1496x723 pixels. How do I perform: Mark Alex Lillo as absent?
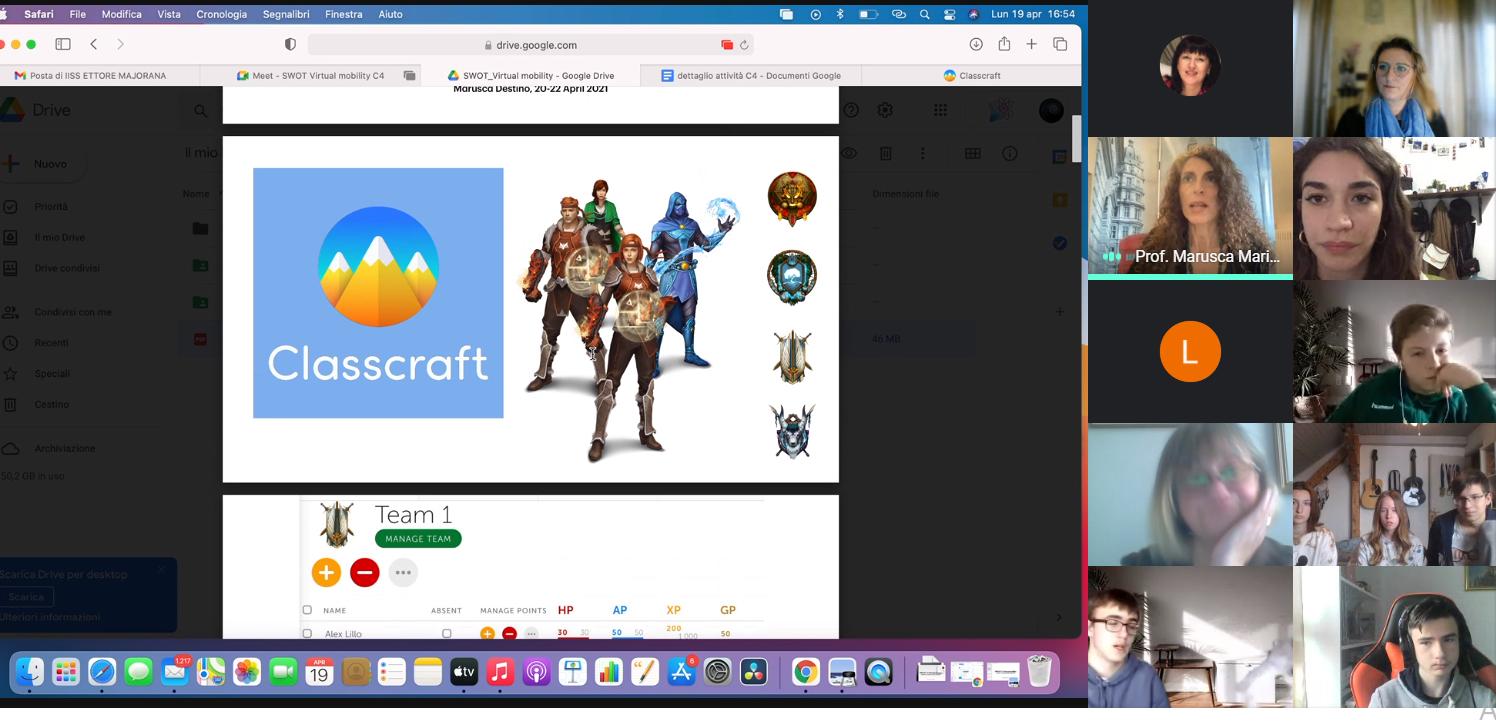pyautogui.click(x=447, y=633)
